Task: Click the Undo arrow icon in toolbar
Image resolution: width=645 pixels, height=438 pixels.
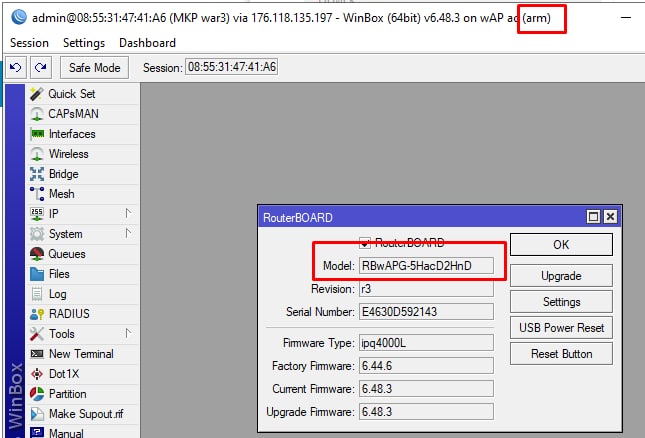Action: pos(16,67)
